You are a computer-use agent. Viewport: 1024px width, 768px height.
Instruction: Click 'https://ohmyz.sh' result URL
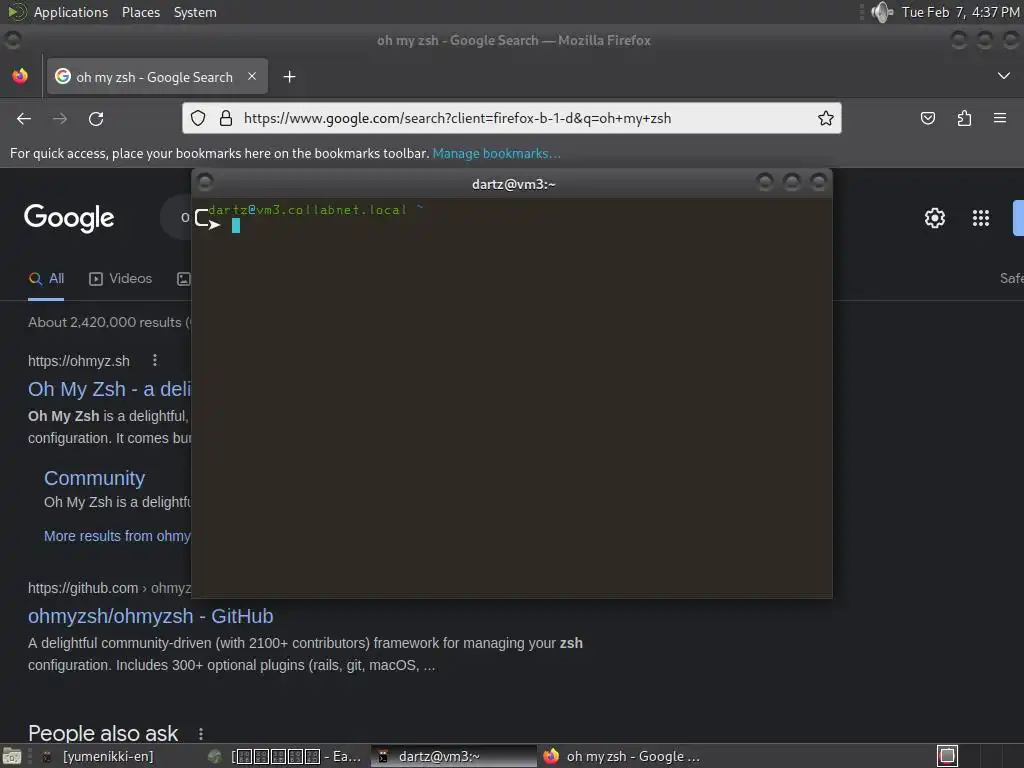(x=79, y=361)
